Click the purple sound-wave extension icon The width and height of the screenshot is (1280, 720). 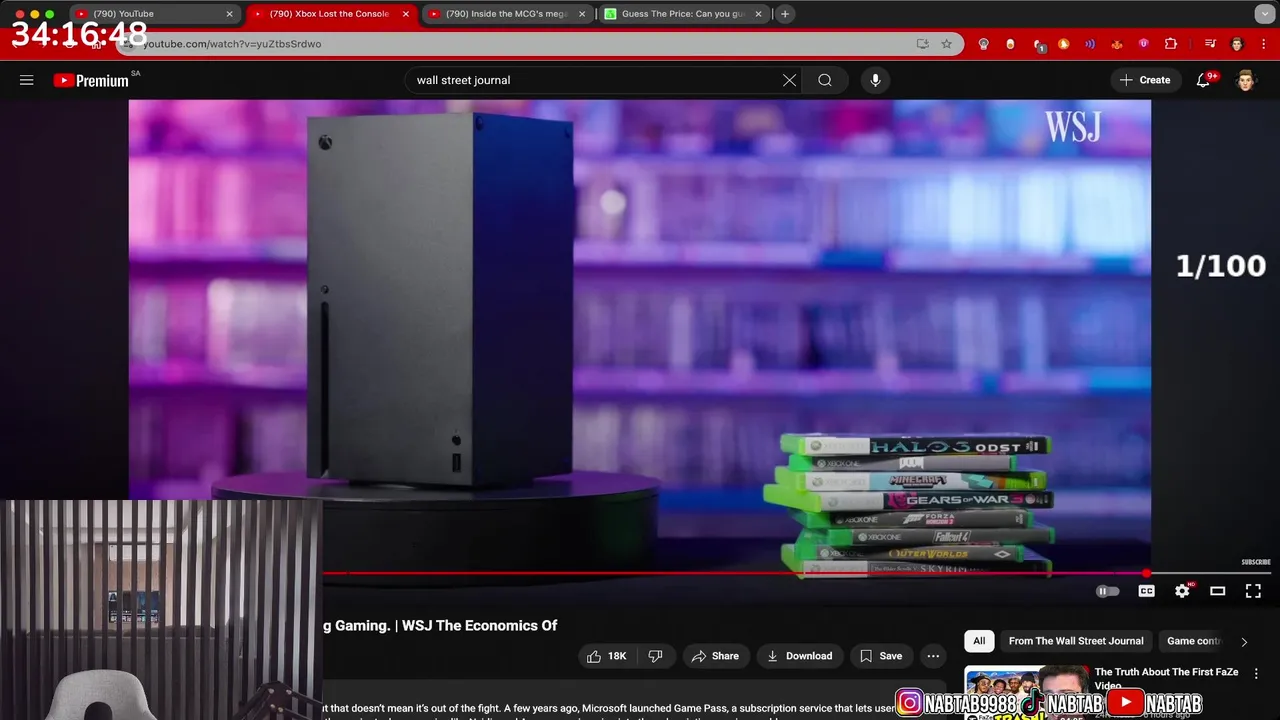click(x=1090, y=44)
